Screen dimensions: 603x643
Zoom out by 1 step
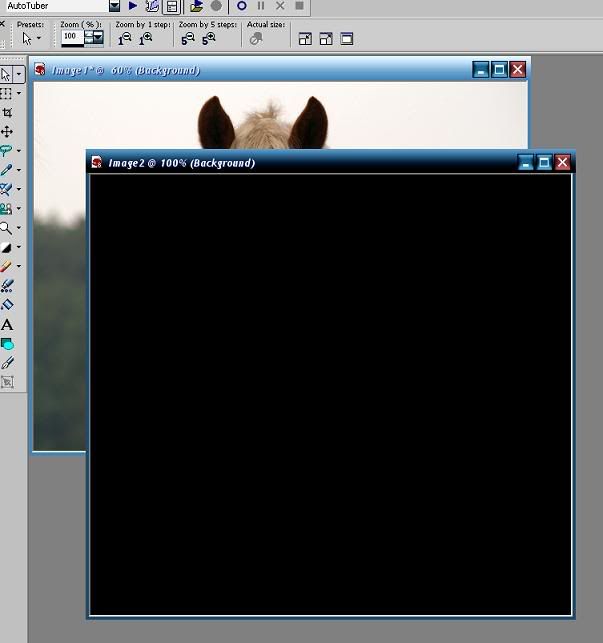coord(124,39)
